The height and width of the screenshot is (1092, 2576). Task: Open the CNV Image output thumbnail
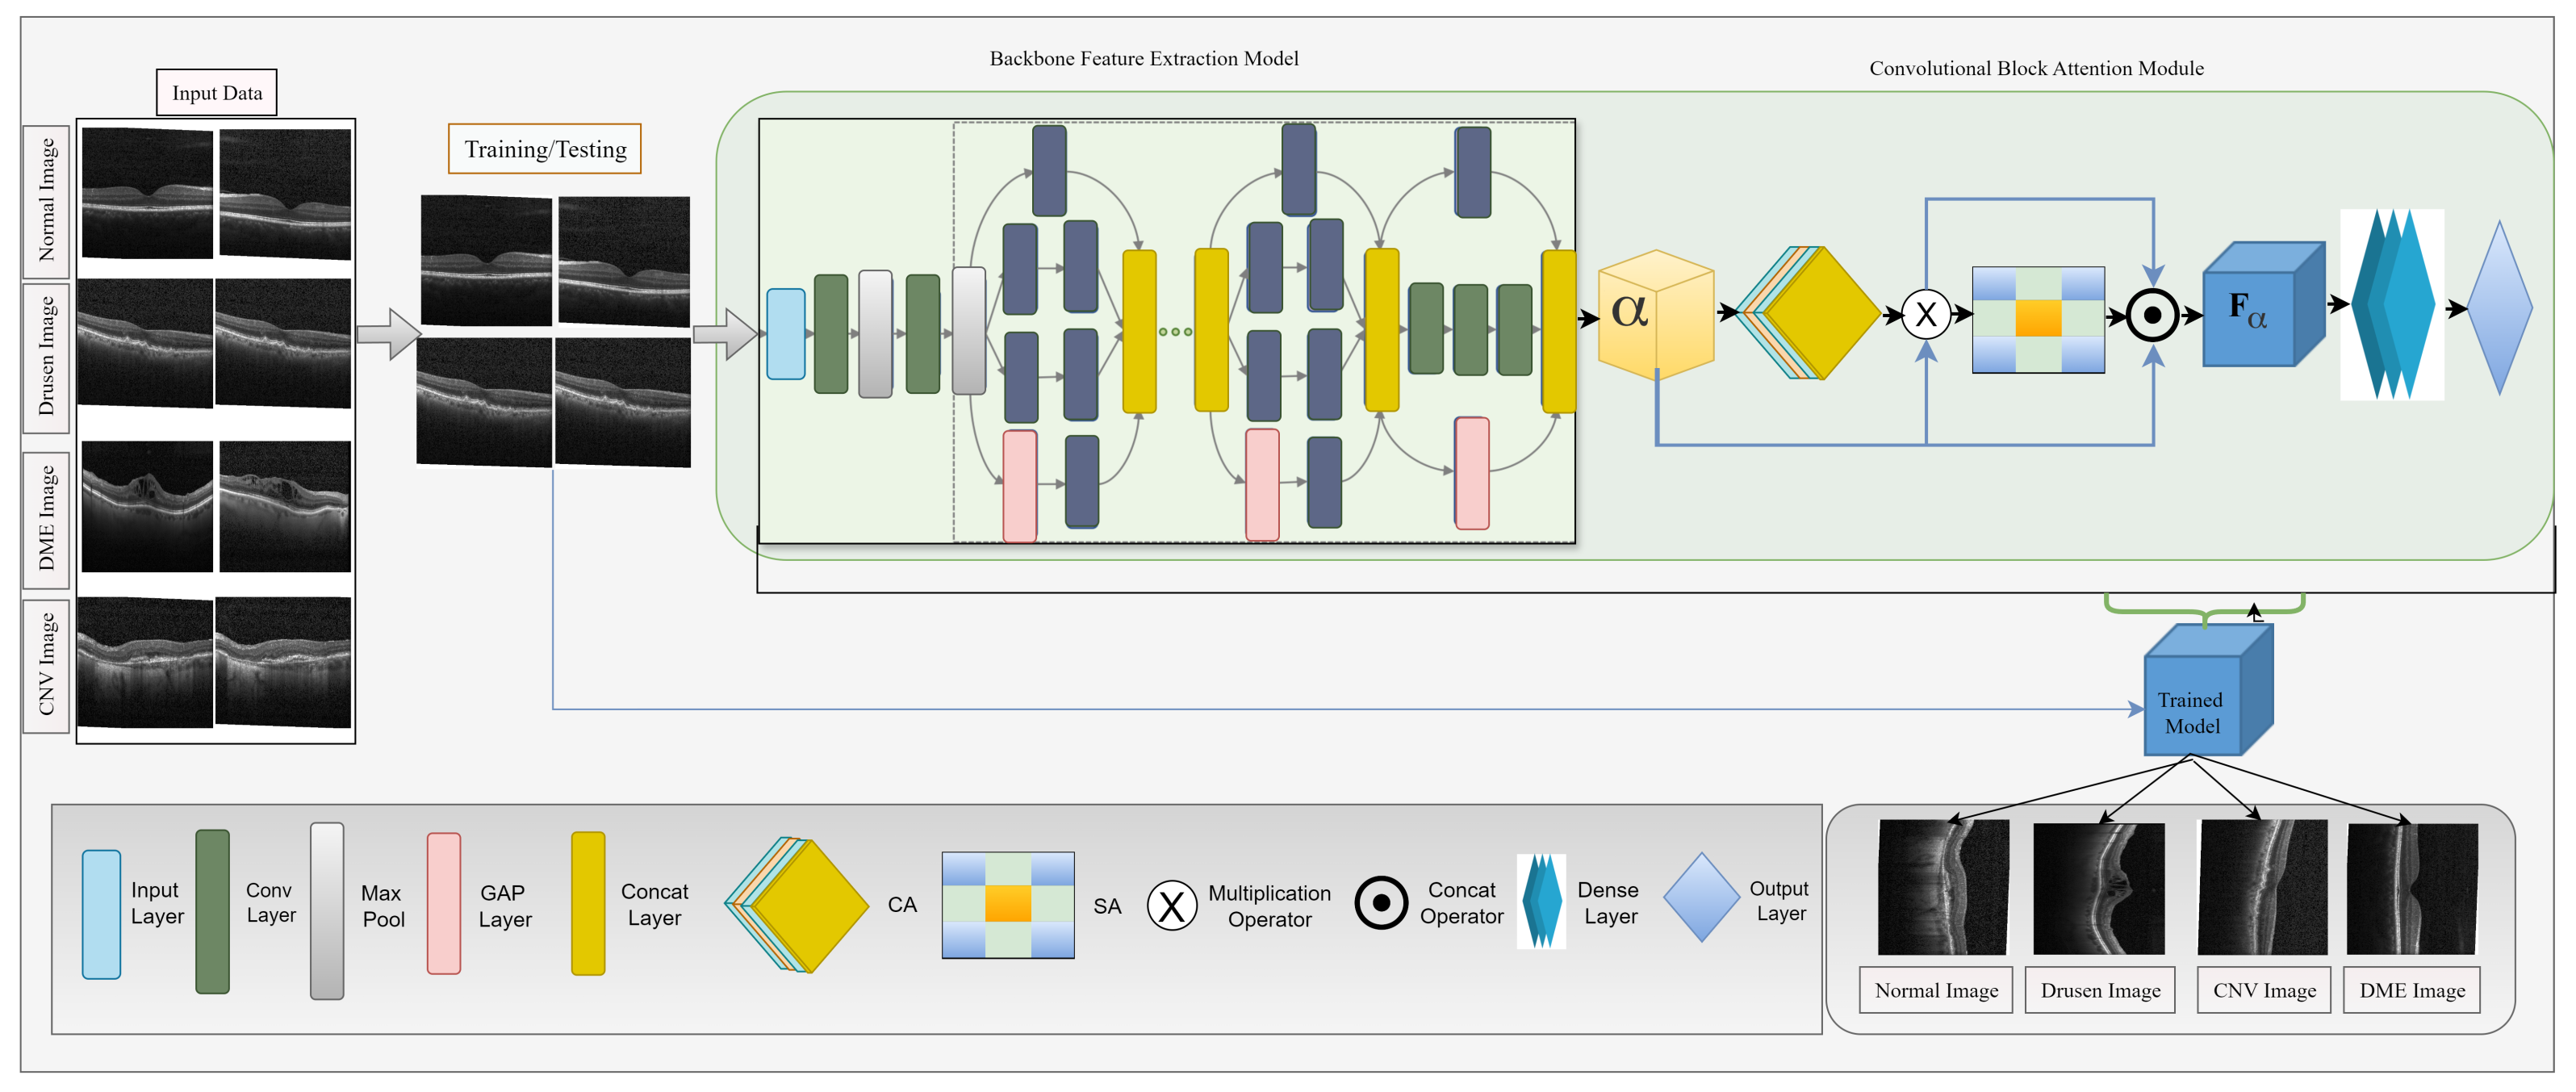2262,887
